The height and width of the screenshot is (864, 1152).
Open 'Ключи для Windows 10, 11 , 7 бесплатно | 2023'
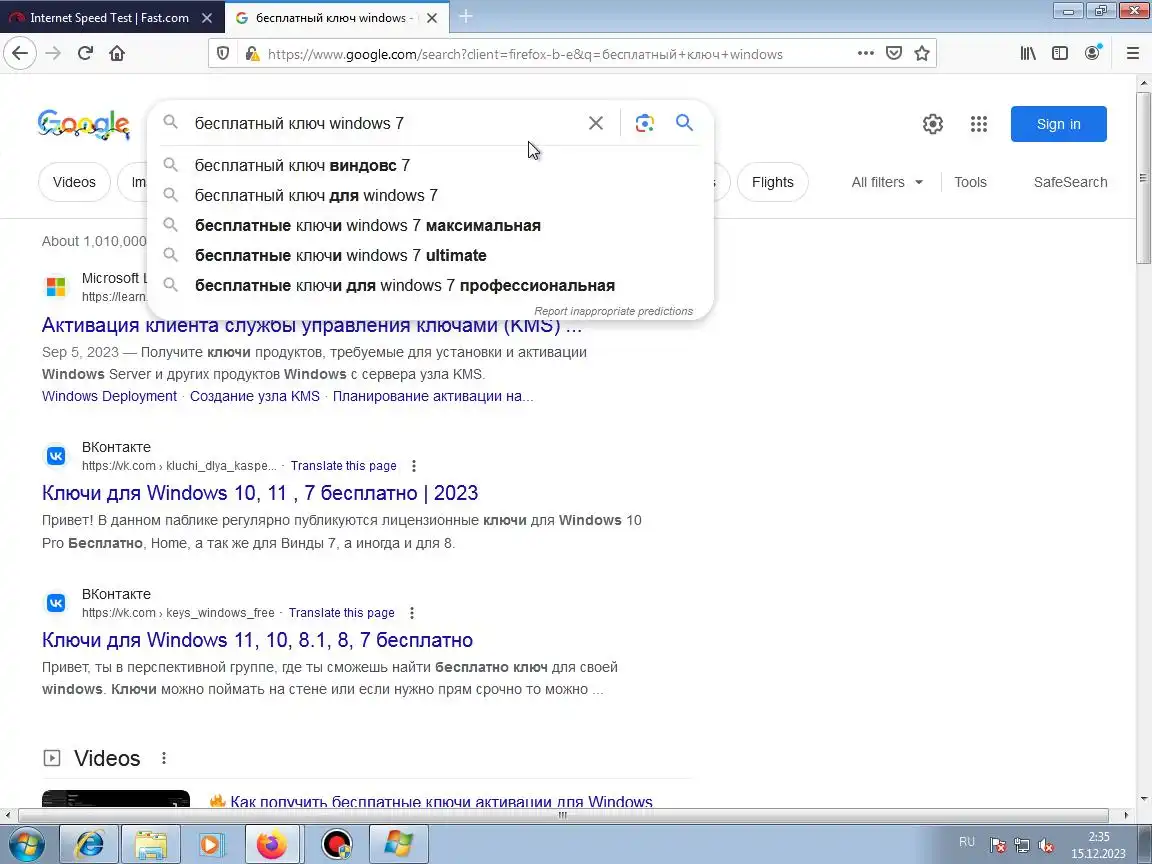pos(260,493)
